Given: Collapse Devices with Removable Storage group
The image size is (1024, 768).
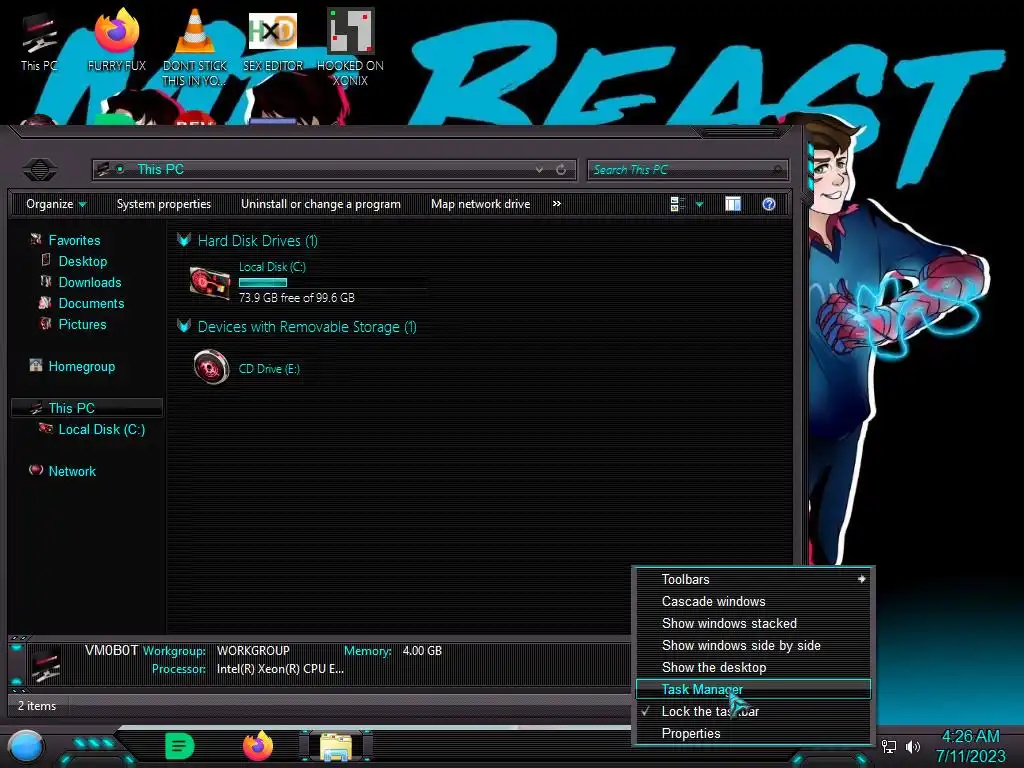Looking at the screenshot, I should [184, 326].
